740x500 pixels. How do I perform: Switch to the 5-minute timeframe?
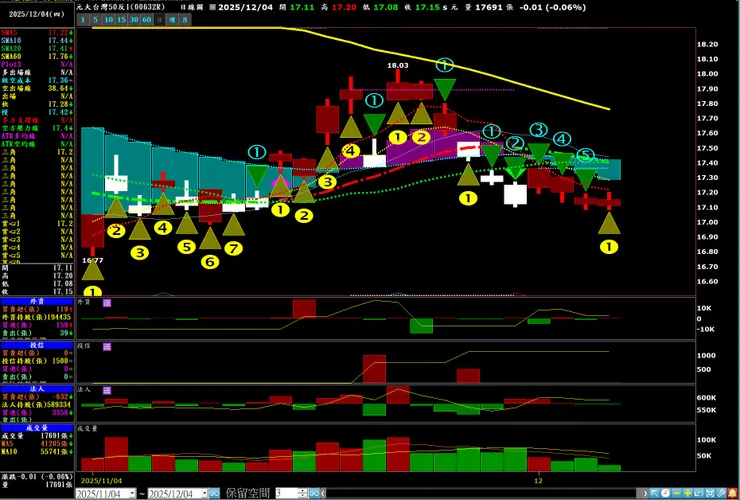point(95,19)
